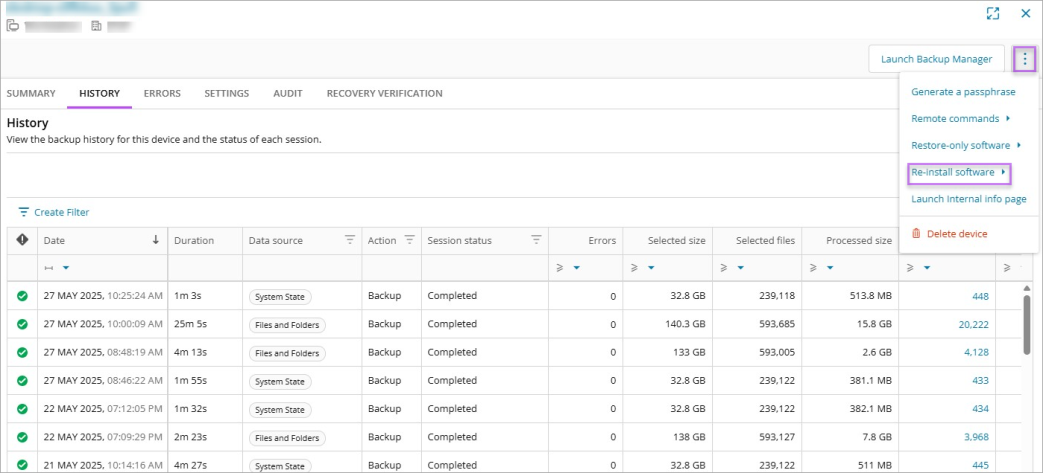Click the Date column sort arrow

155,240
